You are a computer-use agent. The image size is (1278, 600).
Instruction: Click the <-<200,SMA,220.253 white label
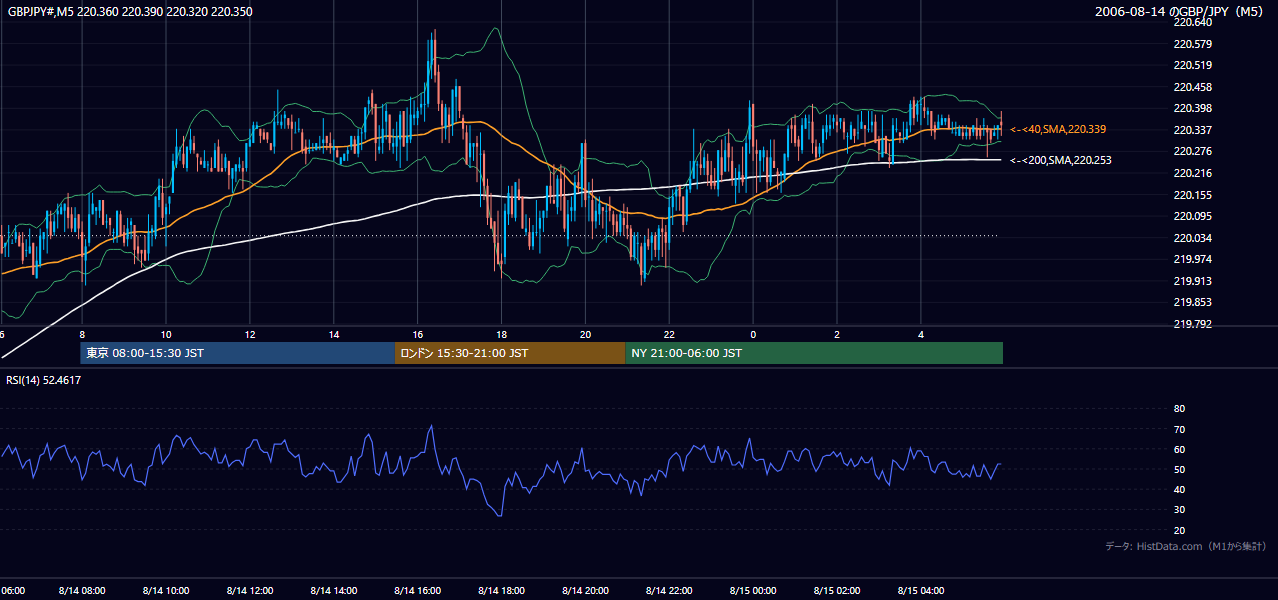pos(1060,160)
